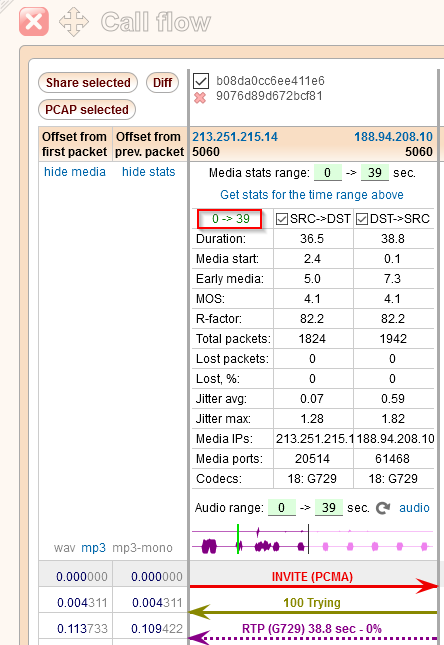Open the Diff comparison button
This screenshot has width=444, height=645.
(x=163, y=83)
